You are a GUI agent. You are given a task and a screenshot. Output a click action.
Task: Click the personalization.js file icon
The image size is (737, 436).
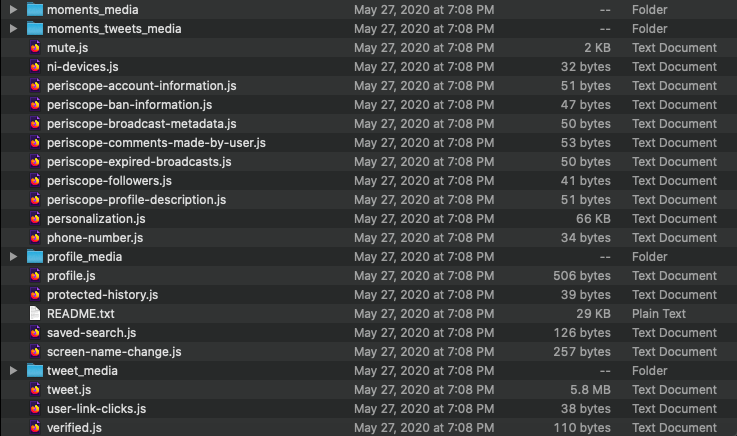coord(36,219)
